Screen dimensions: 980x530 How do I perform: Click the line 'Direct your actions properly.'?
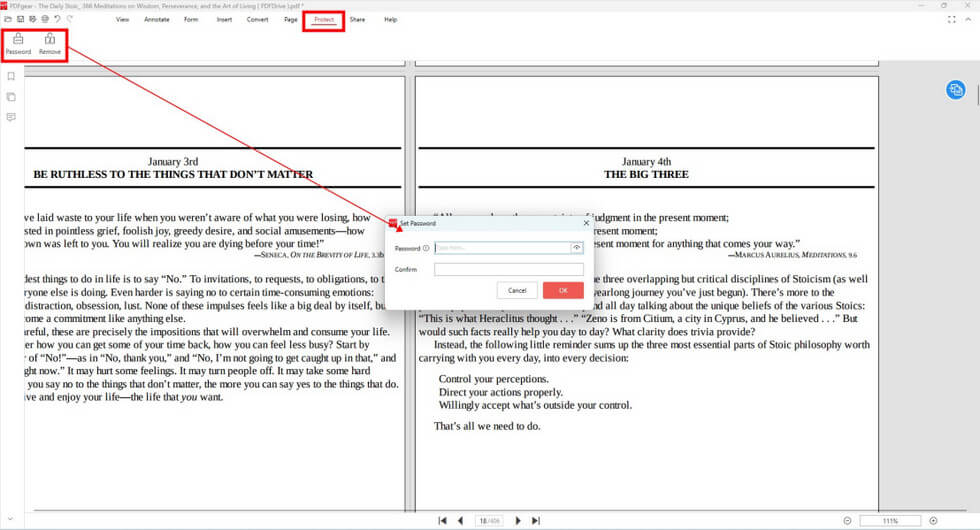pos(501,392)
